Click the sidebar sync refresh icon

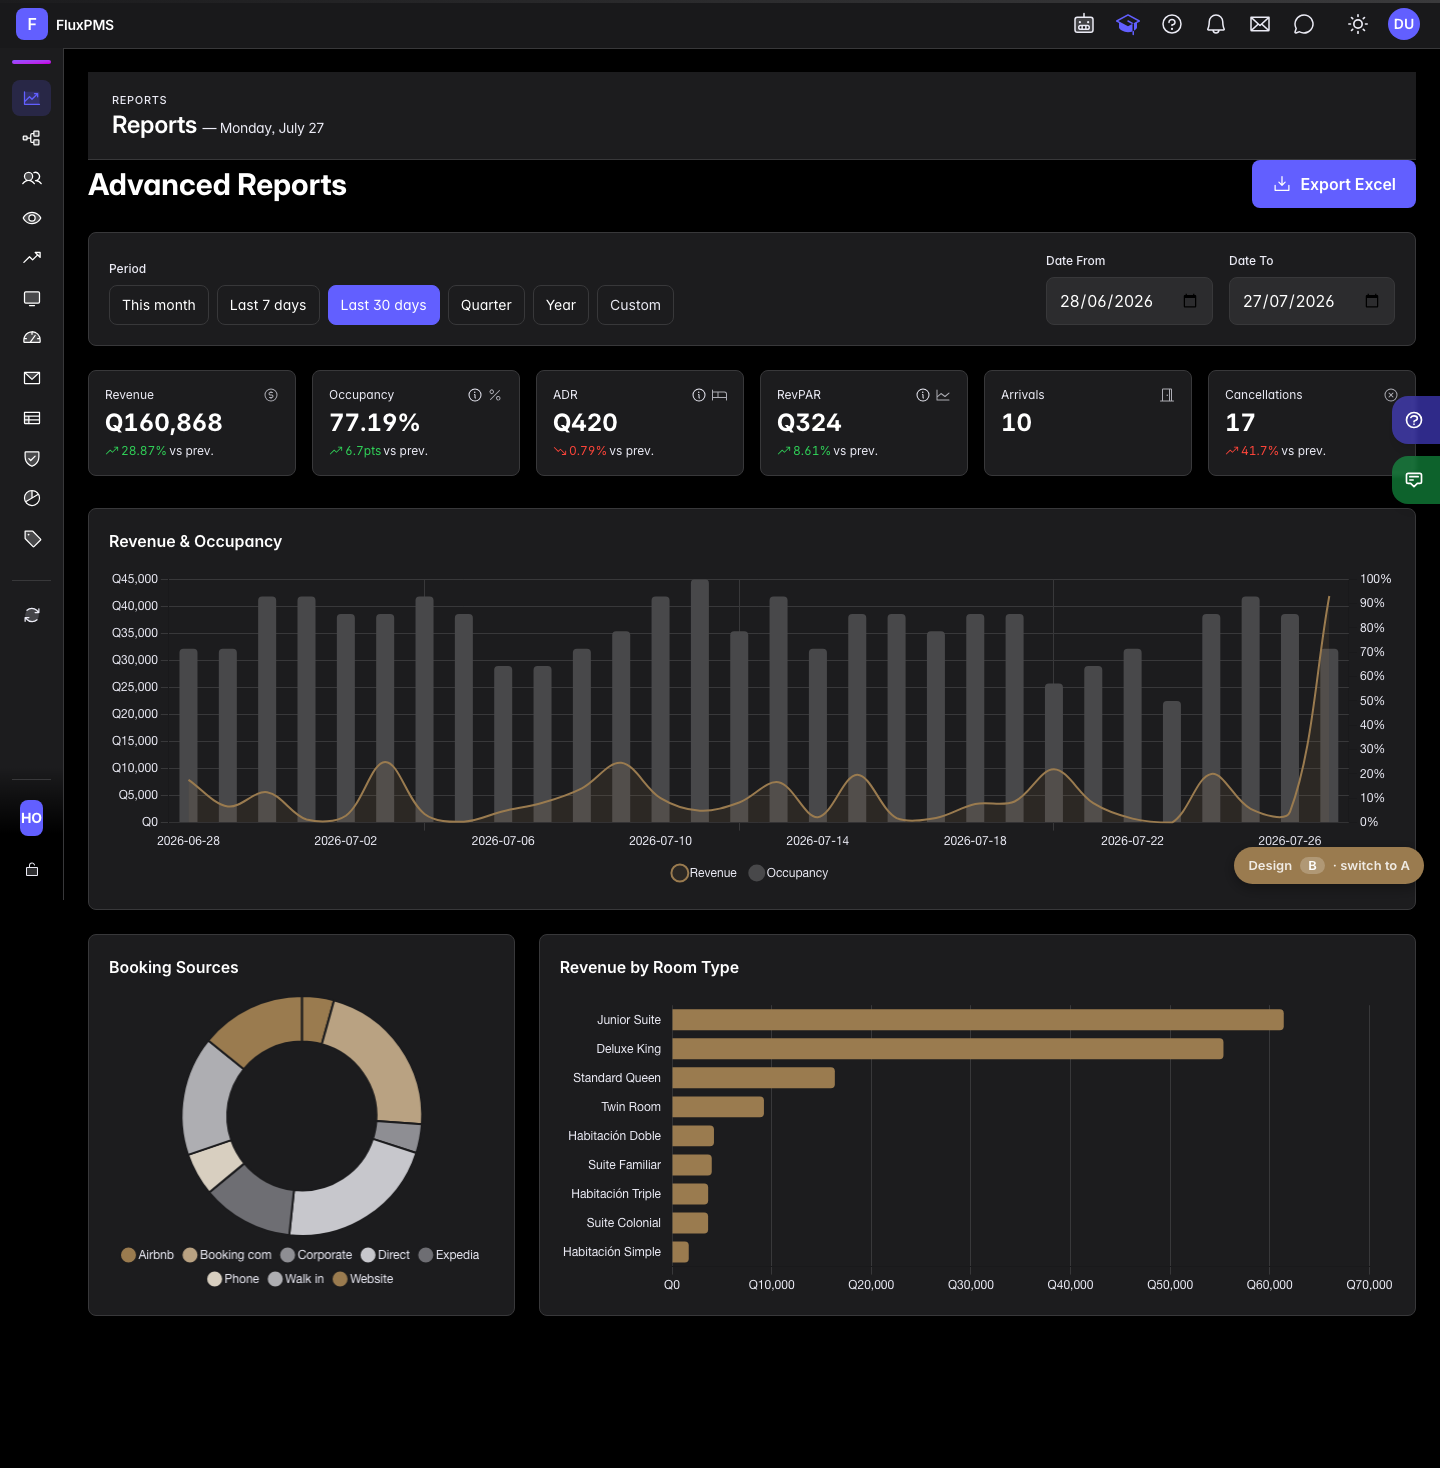click(x=32, y=615)
